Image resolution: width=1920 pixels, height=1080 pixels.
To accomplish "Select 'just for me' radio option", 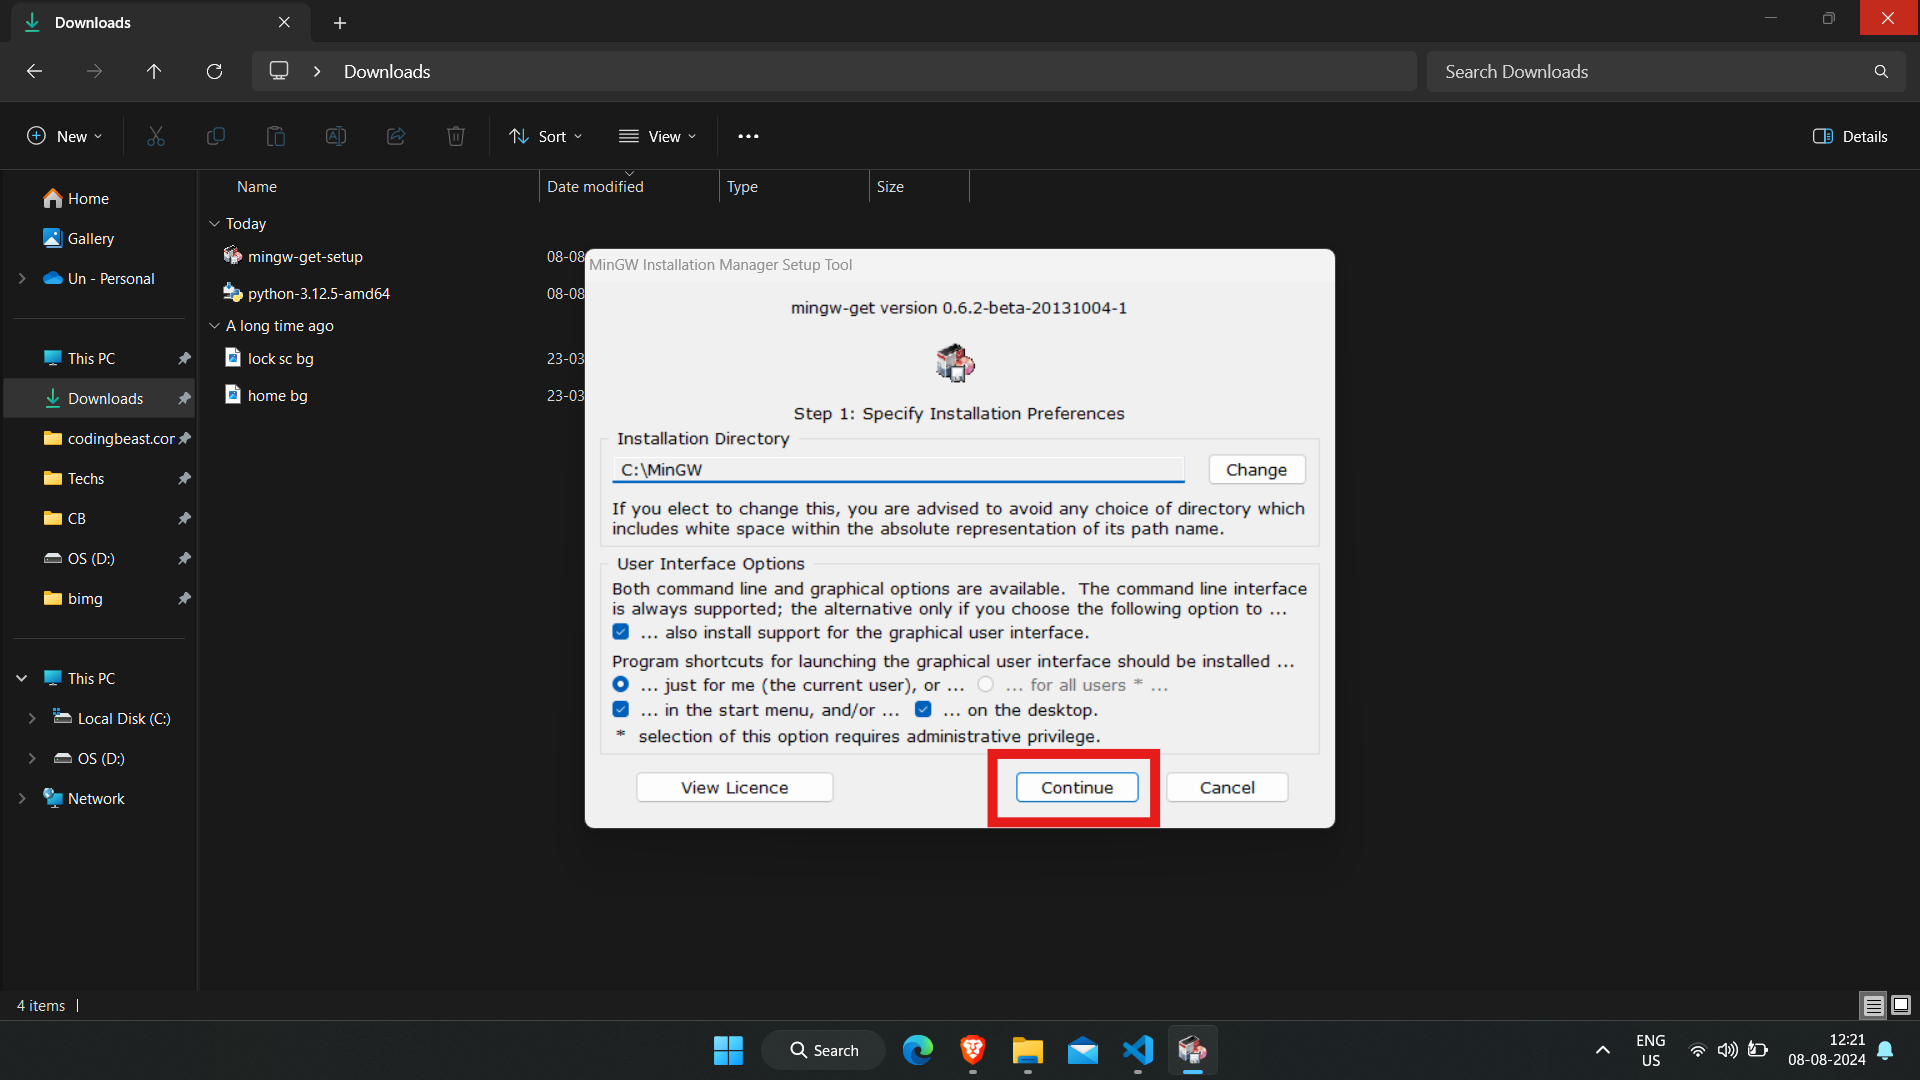I will (621, 684).
